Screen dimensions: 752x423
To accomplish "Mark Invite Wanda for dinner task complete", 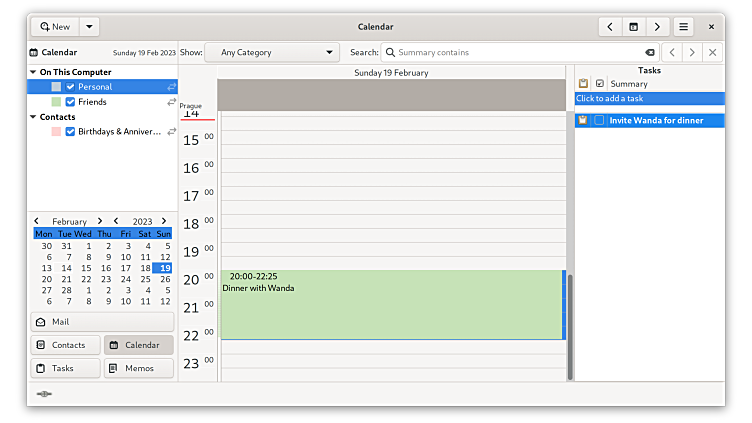I will 599,120.
